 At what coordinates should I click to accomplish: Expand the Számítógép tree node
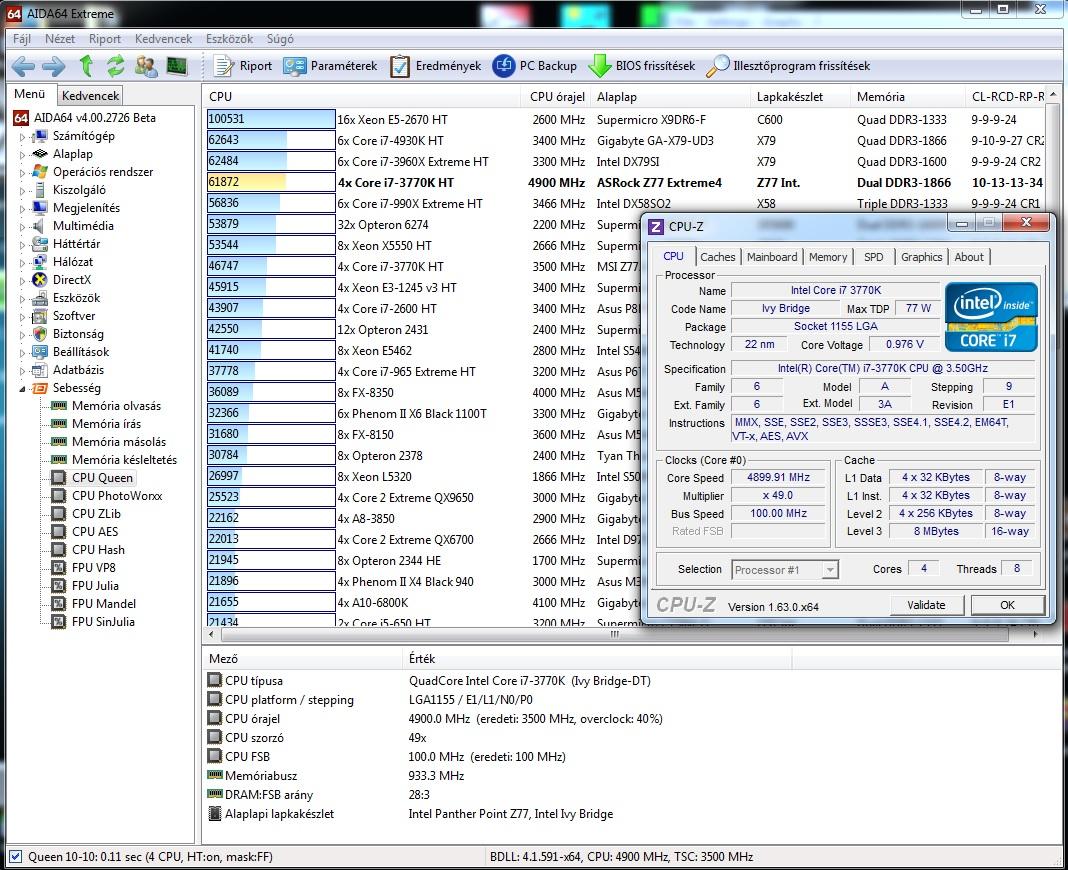click(22, 136)
